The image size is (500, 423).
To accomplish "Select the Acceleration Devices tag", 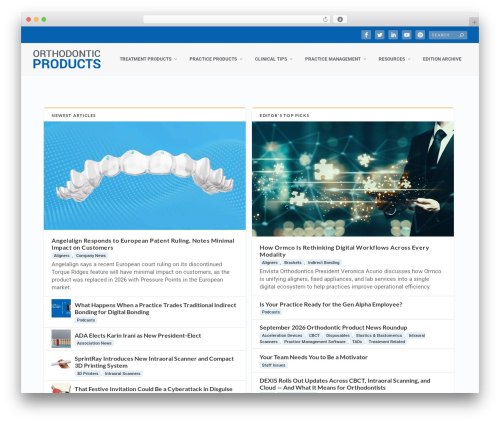I will (x=282, y=335).
